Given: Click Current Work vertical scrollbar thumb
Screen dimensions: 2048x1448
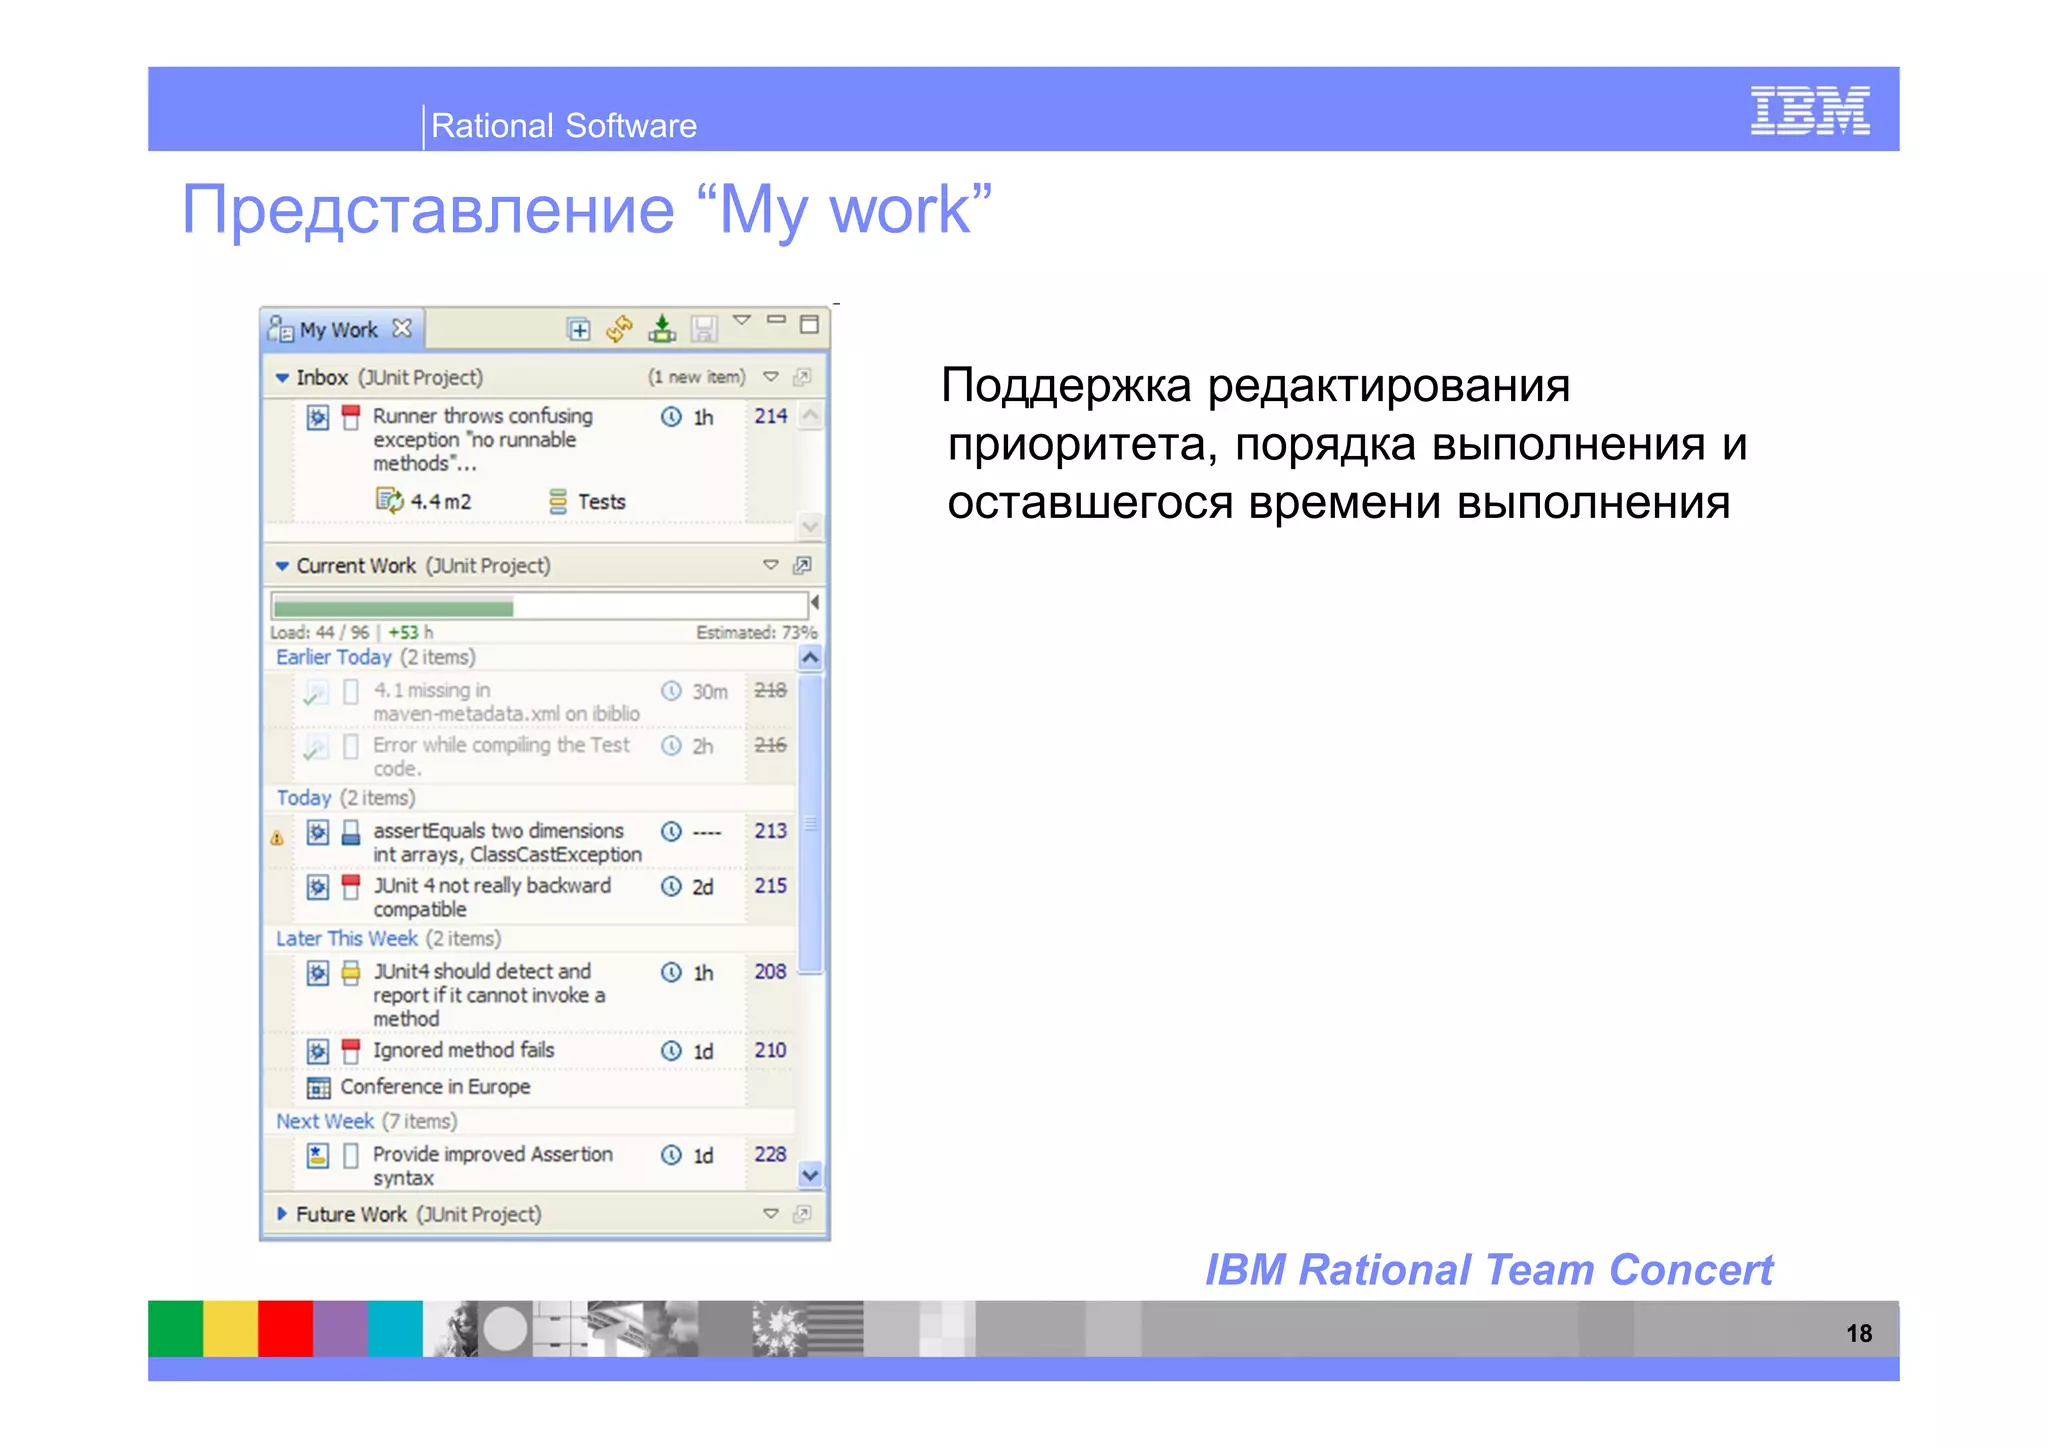Looking at the screenshot, I should 810,823.
